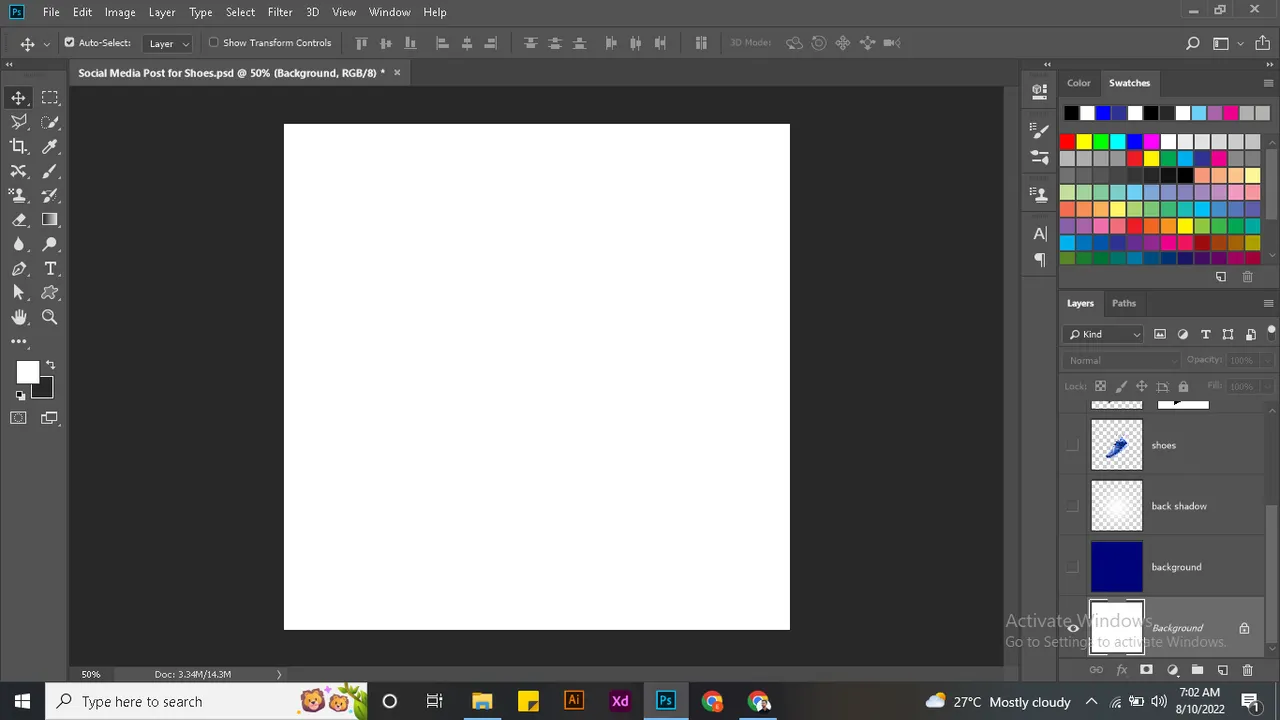Viewport: 1280px width, 720px height.
Task: Open Swatches panel flyout menu
Action: [1269, 83]
